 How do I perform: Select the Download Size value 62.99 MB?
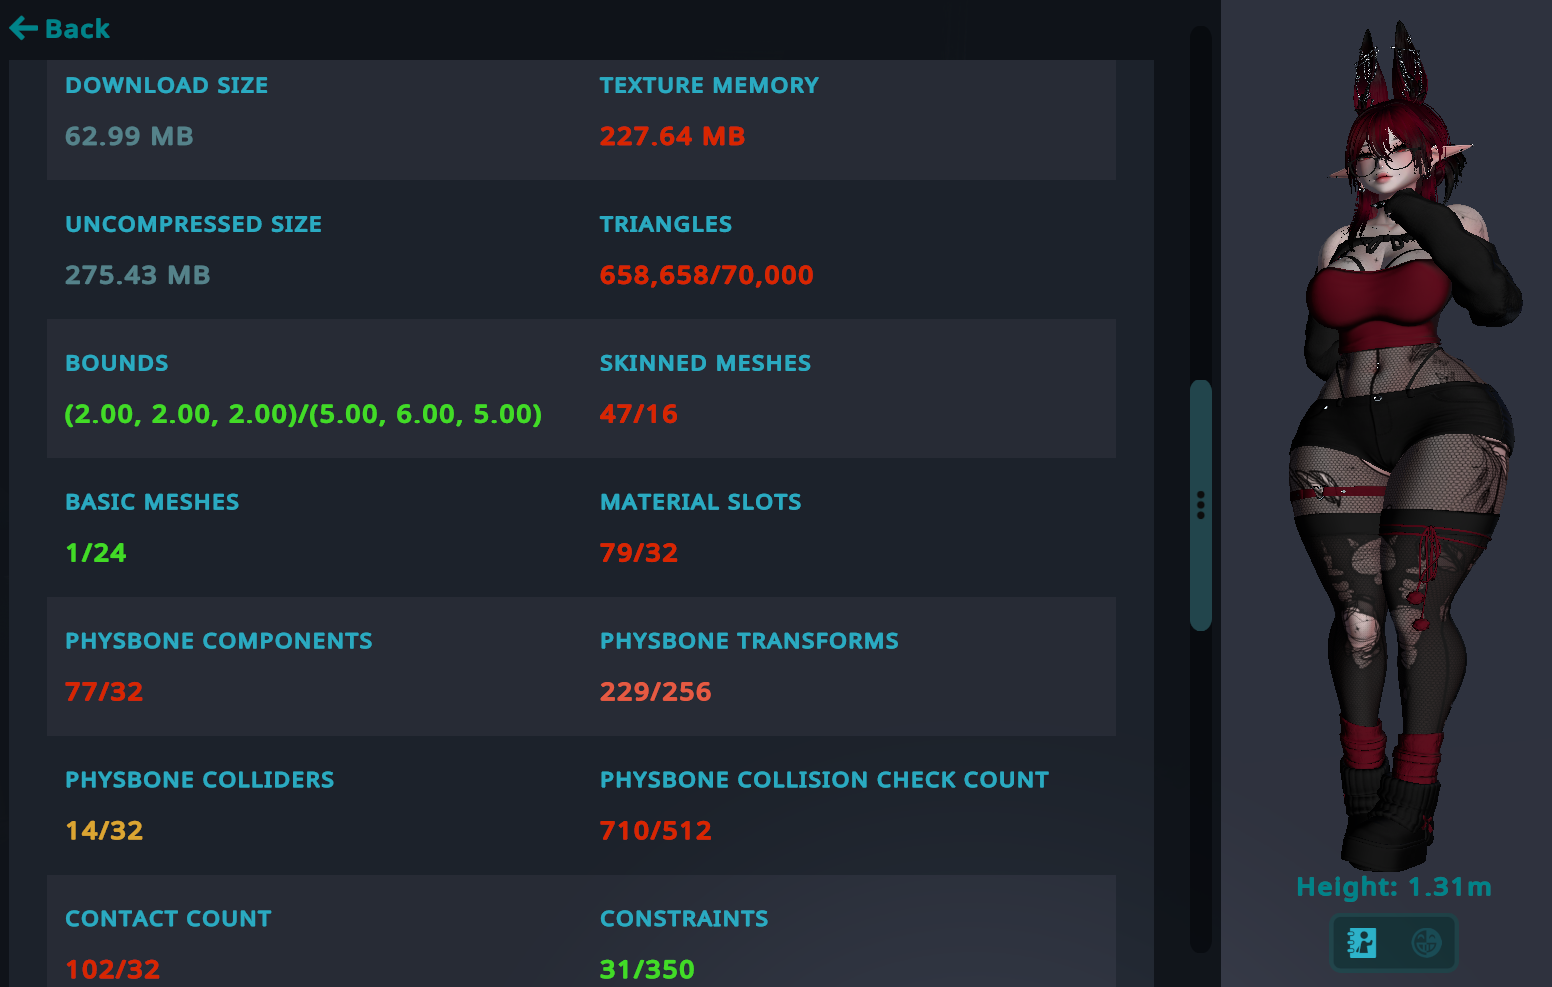[x=129, y=136]
